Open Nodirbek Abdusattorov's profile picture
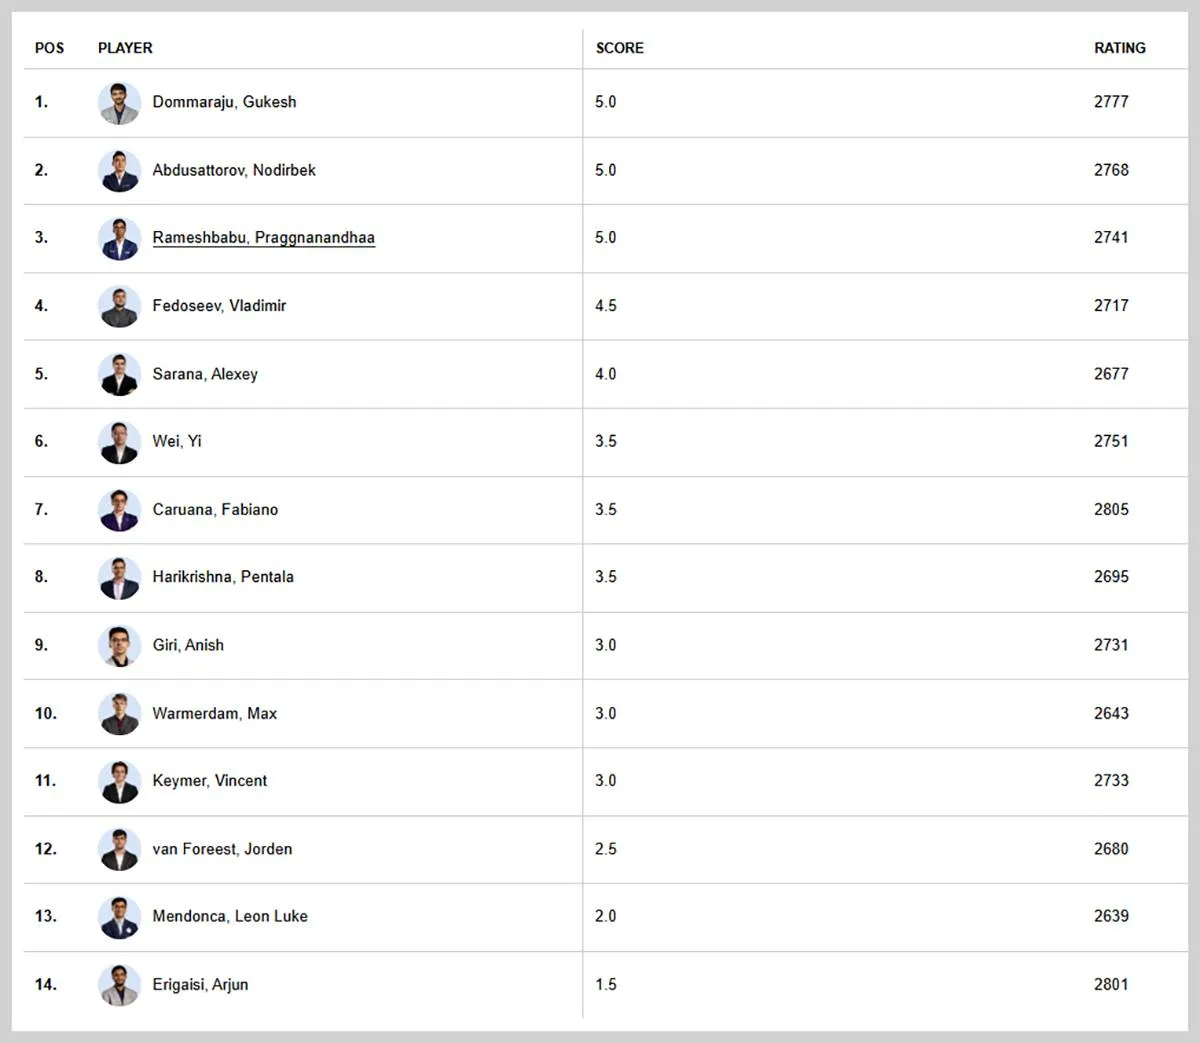The width and height of the screenshot is (1200, 1043). pos(119,170)
